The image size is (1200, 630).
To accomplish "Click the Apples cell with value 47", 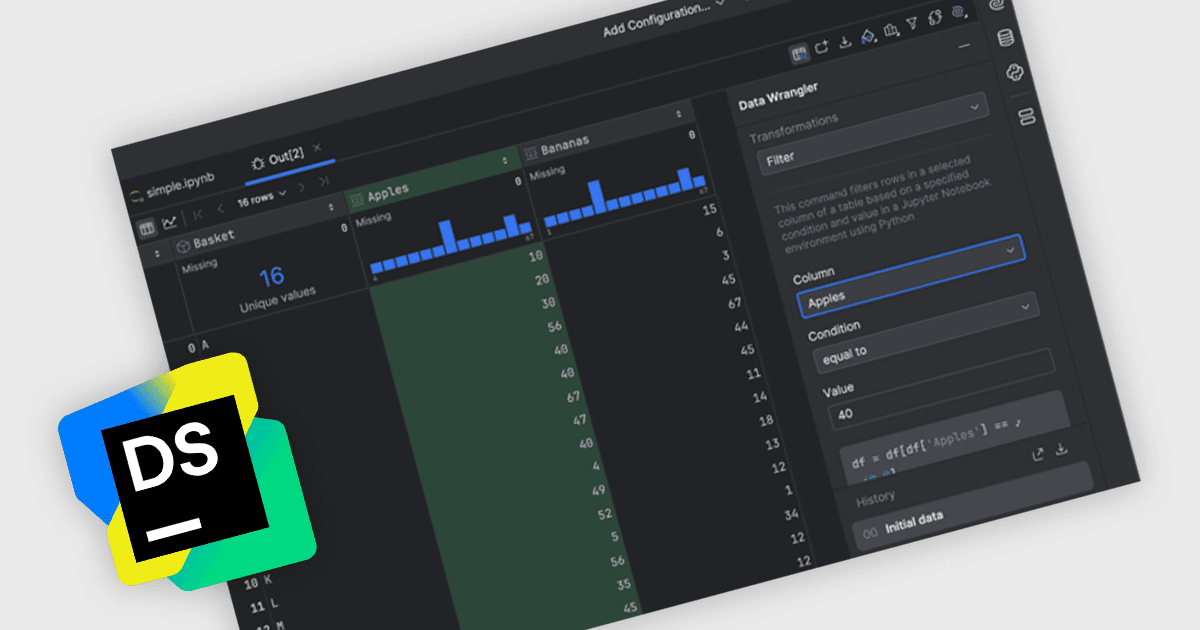I will coord(579,420).
